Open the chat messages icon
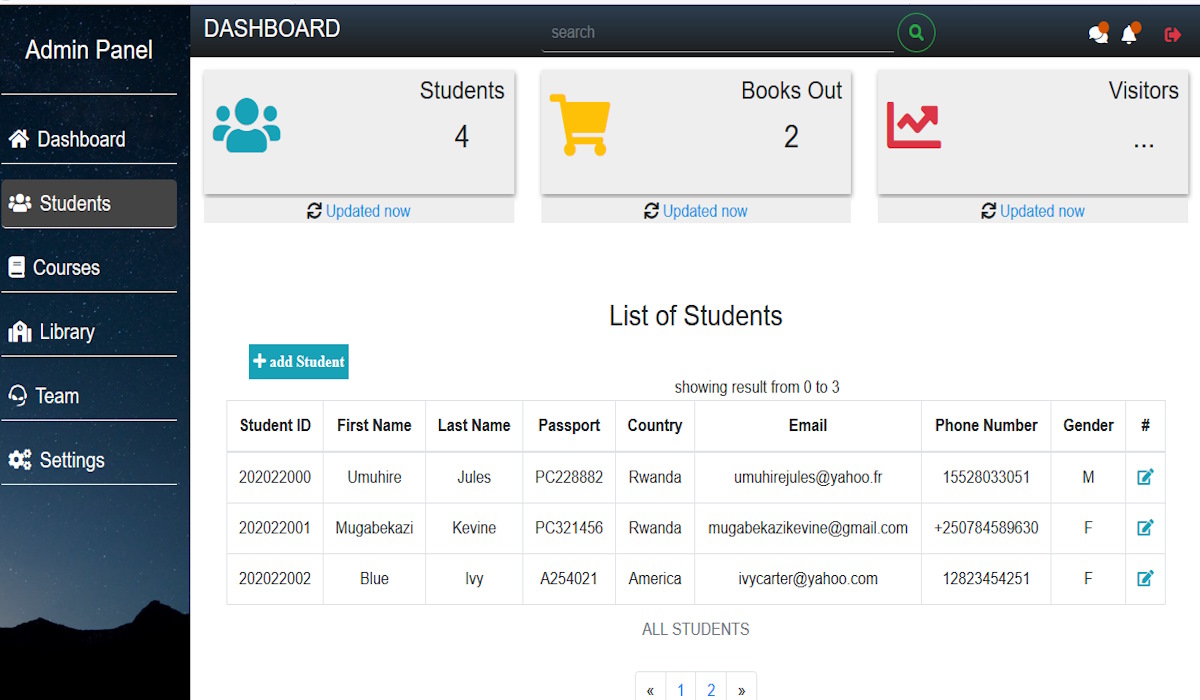 click(x=1098, y=34)
